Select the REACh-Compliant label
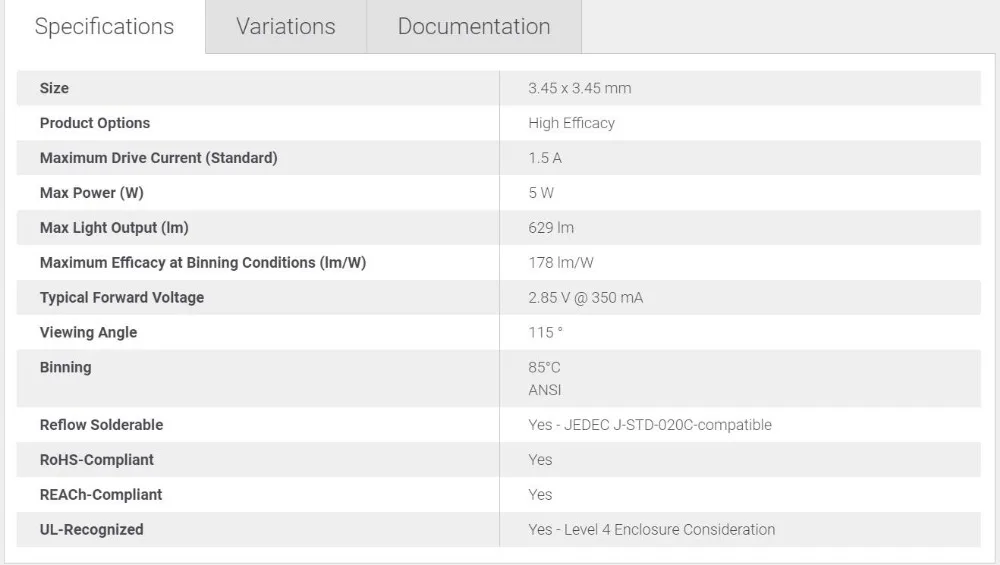The image size is (1000, 565). point(101,495)
